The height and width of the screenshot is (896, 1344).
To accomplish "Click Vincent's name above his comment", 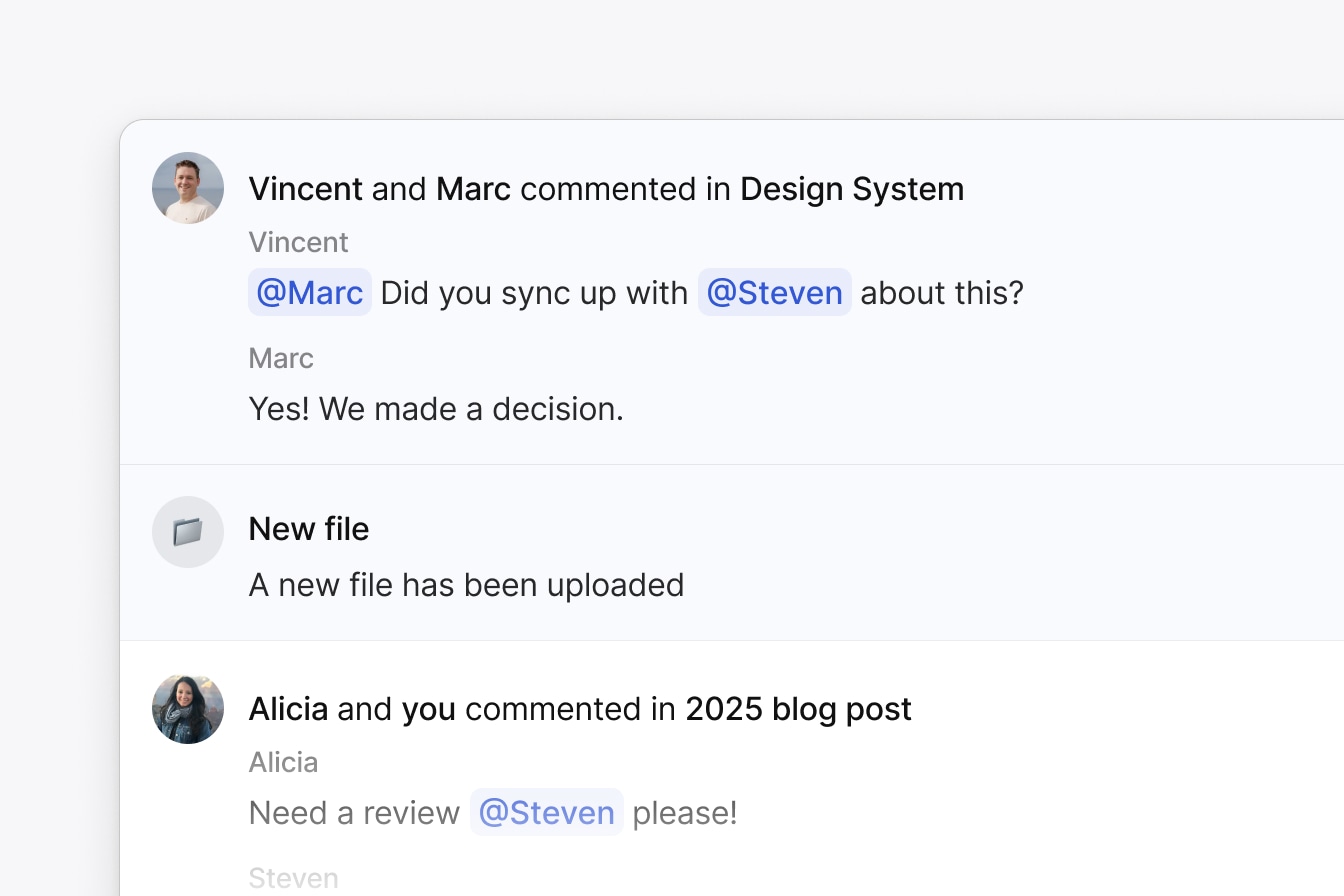I will point(298,241).
